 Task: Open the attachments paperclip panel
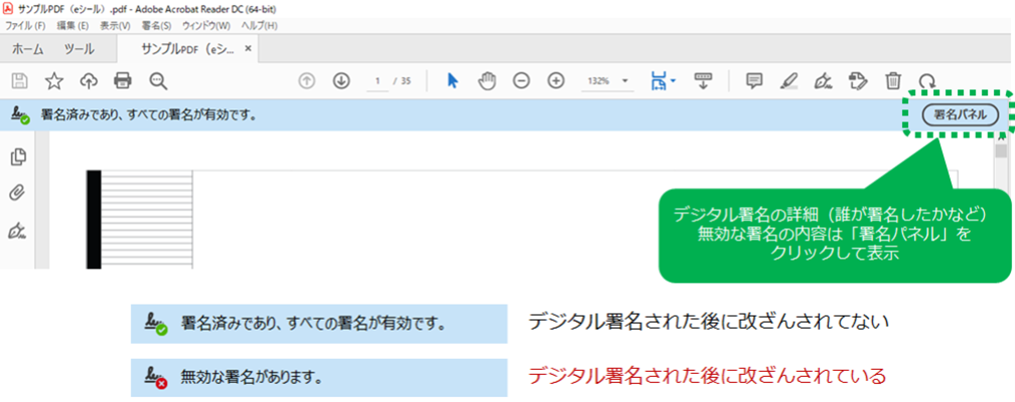(17, 193)
